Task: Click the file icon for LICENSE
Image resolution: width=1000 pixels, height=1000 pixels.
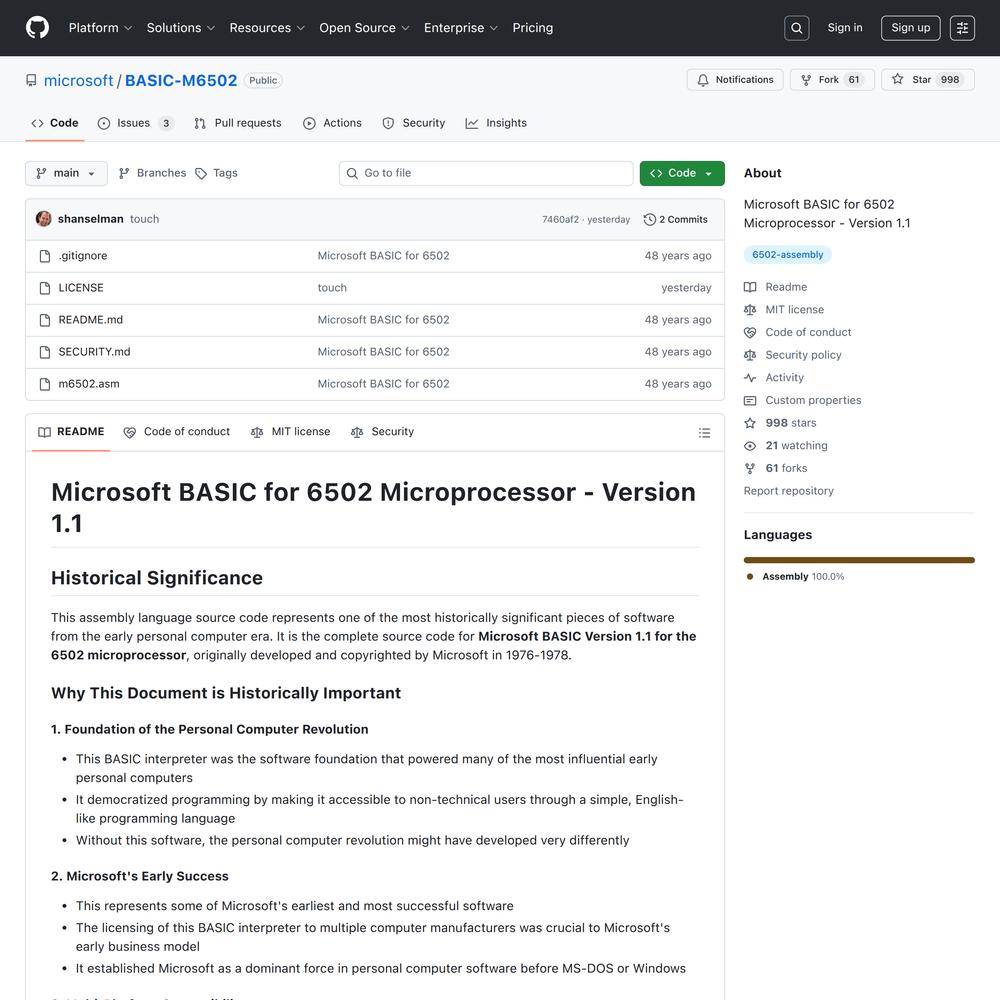Action: coord(45,288)
